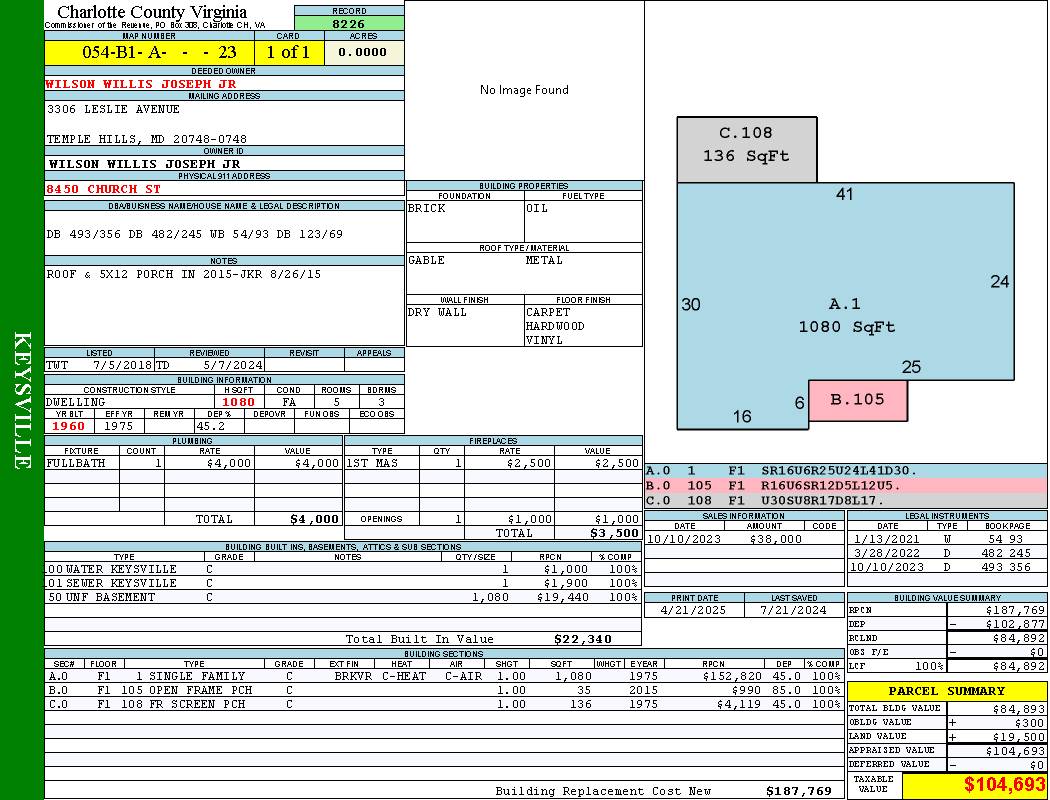Click the gray C.108 136 SqFt section
This screenshot has height=800, width=1050.
746,145
